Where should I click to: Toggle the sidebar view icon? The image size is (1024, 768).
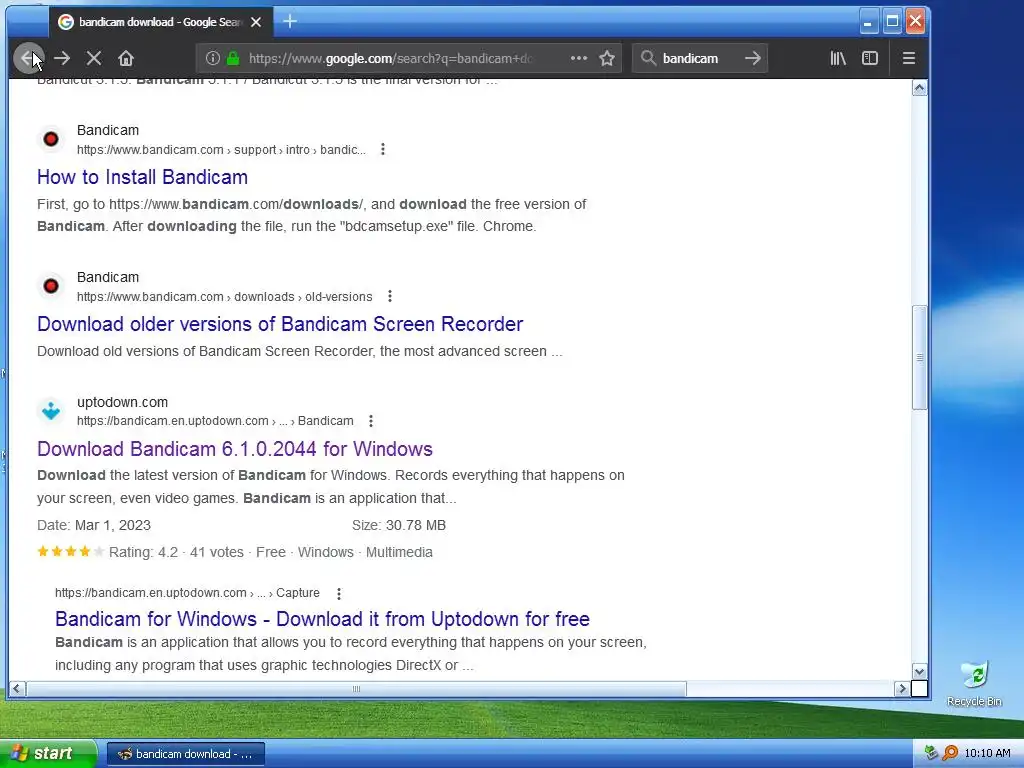(x=870, y=58)
